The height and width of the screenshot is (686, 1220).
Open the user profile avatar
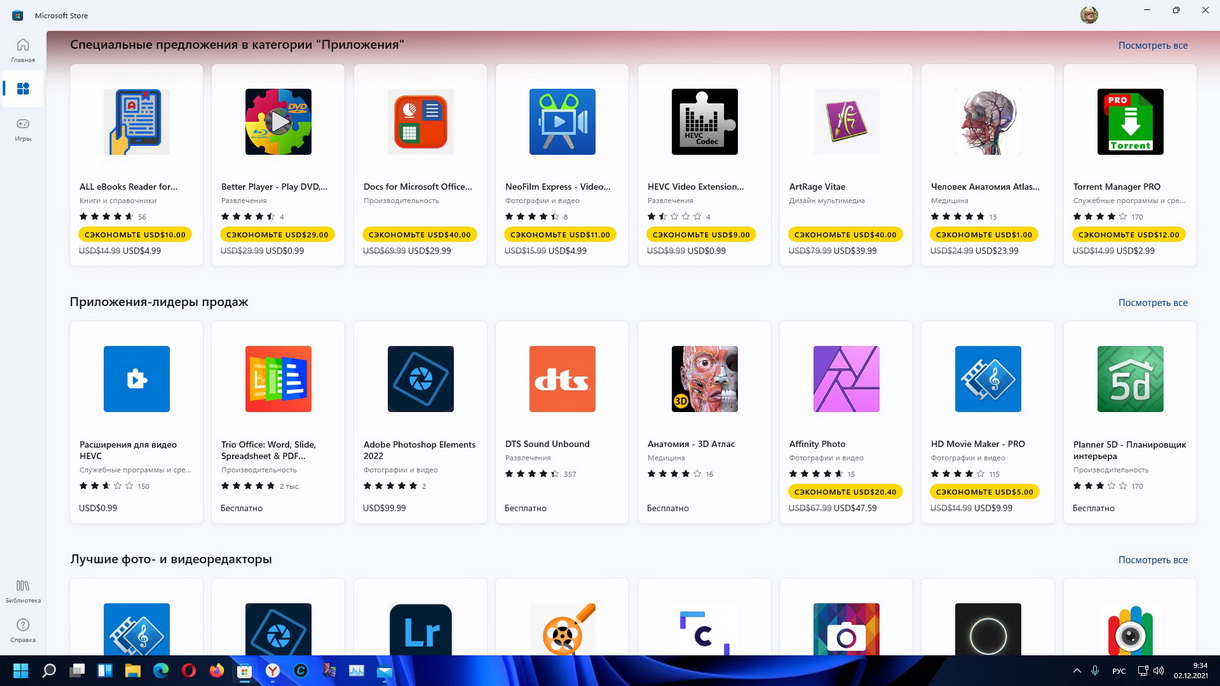tap(1089, 15)
